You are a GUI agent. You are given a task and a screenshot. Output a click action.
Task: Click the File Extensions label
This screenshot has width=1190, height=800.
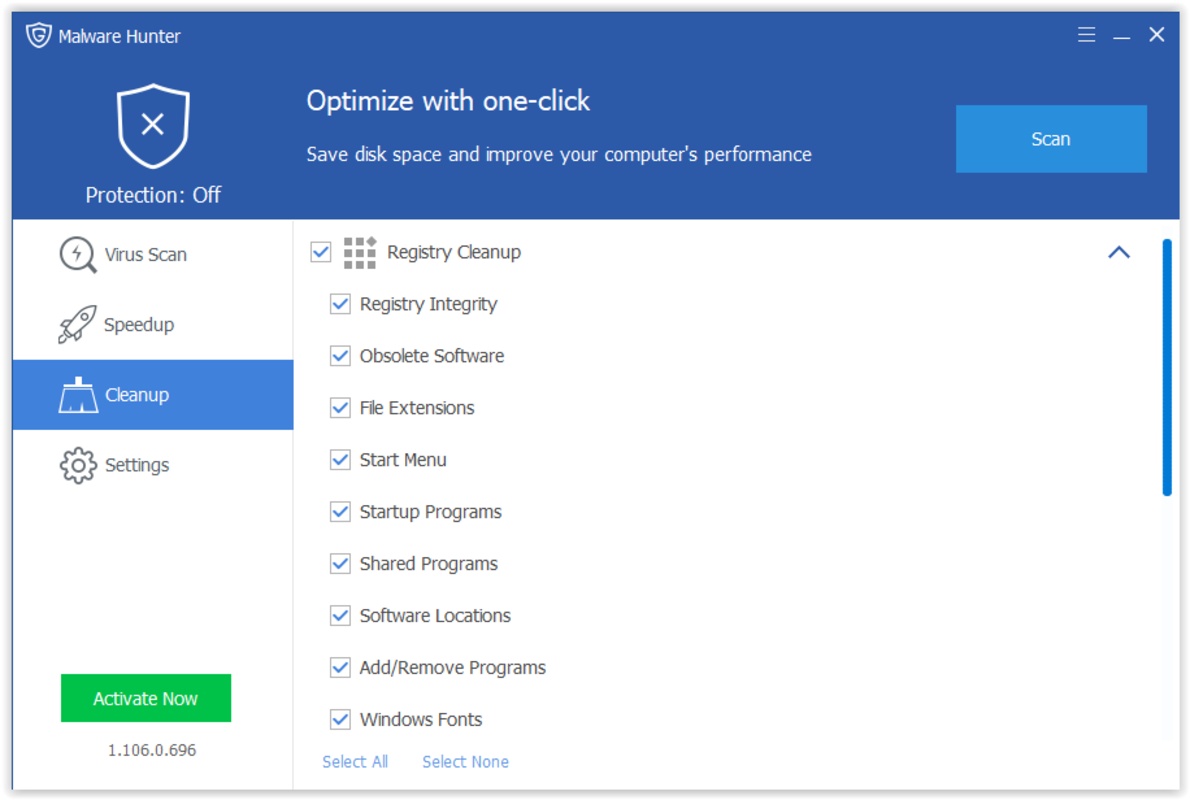coord(417,408)
